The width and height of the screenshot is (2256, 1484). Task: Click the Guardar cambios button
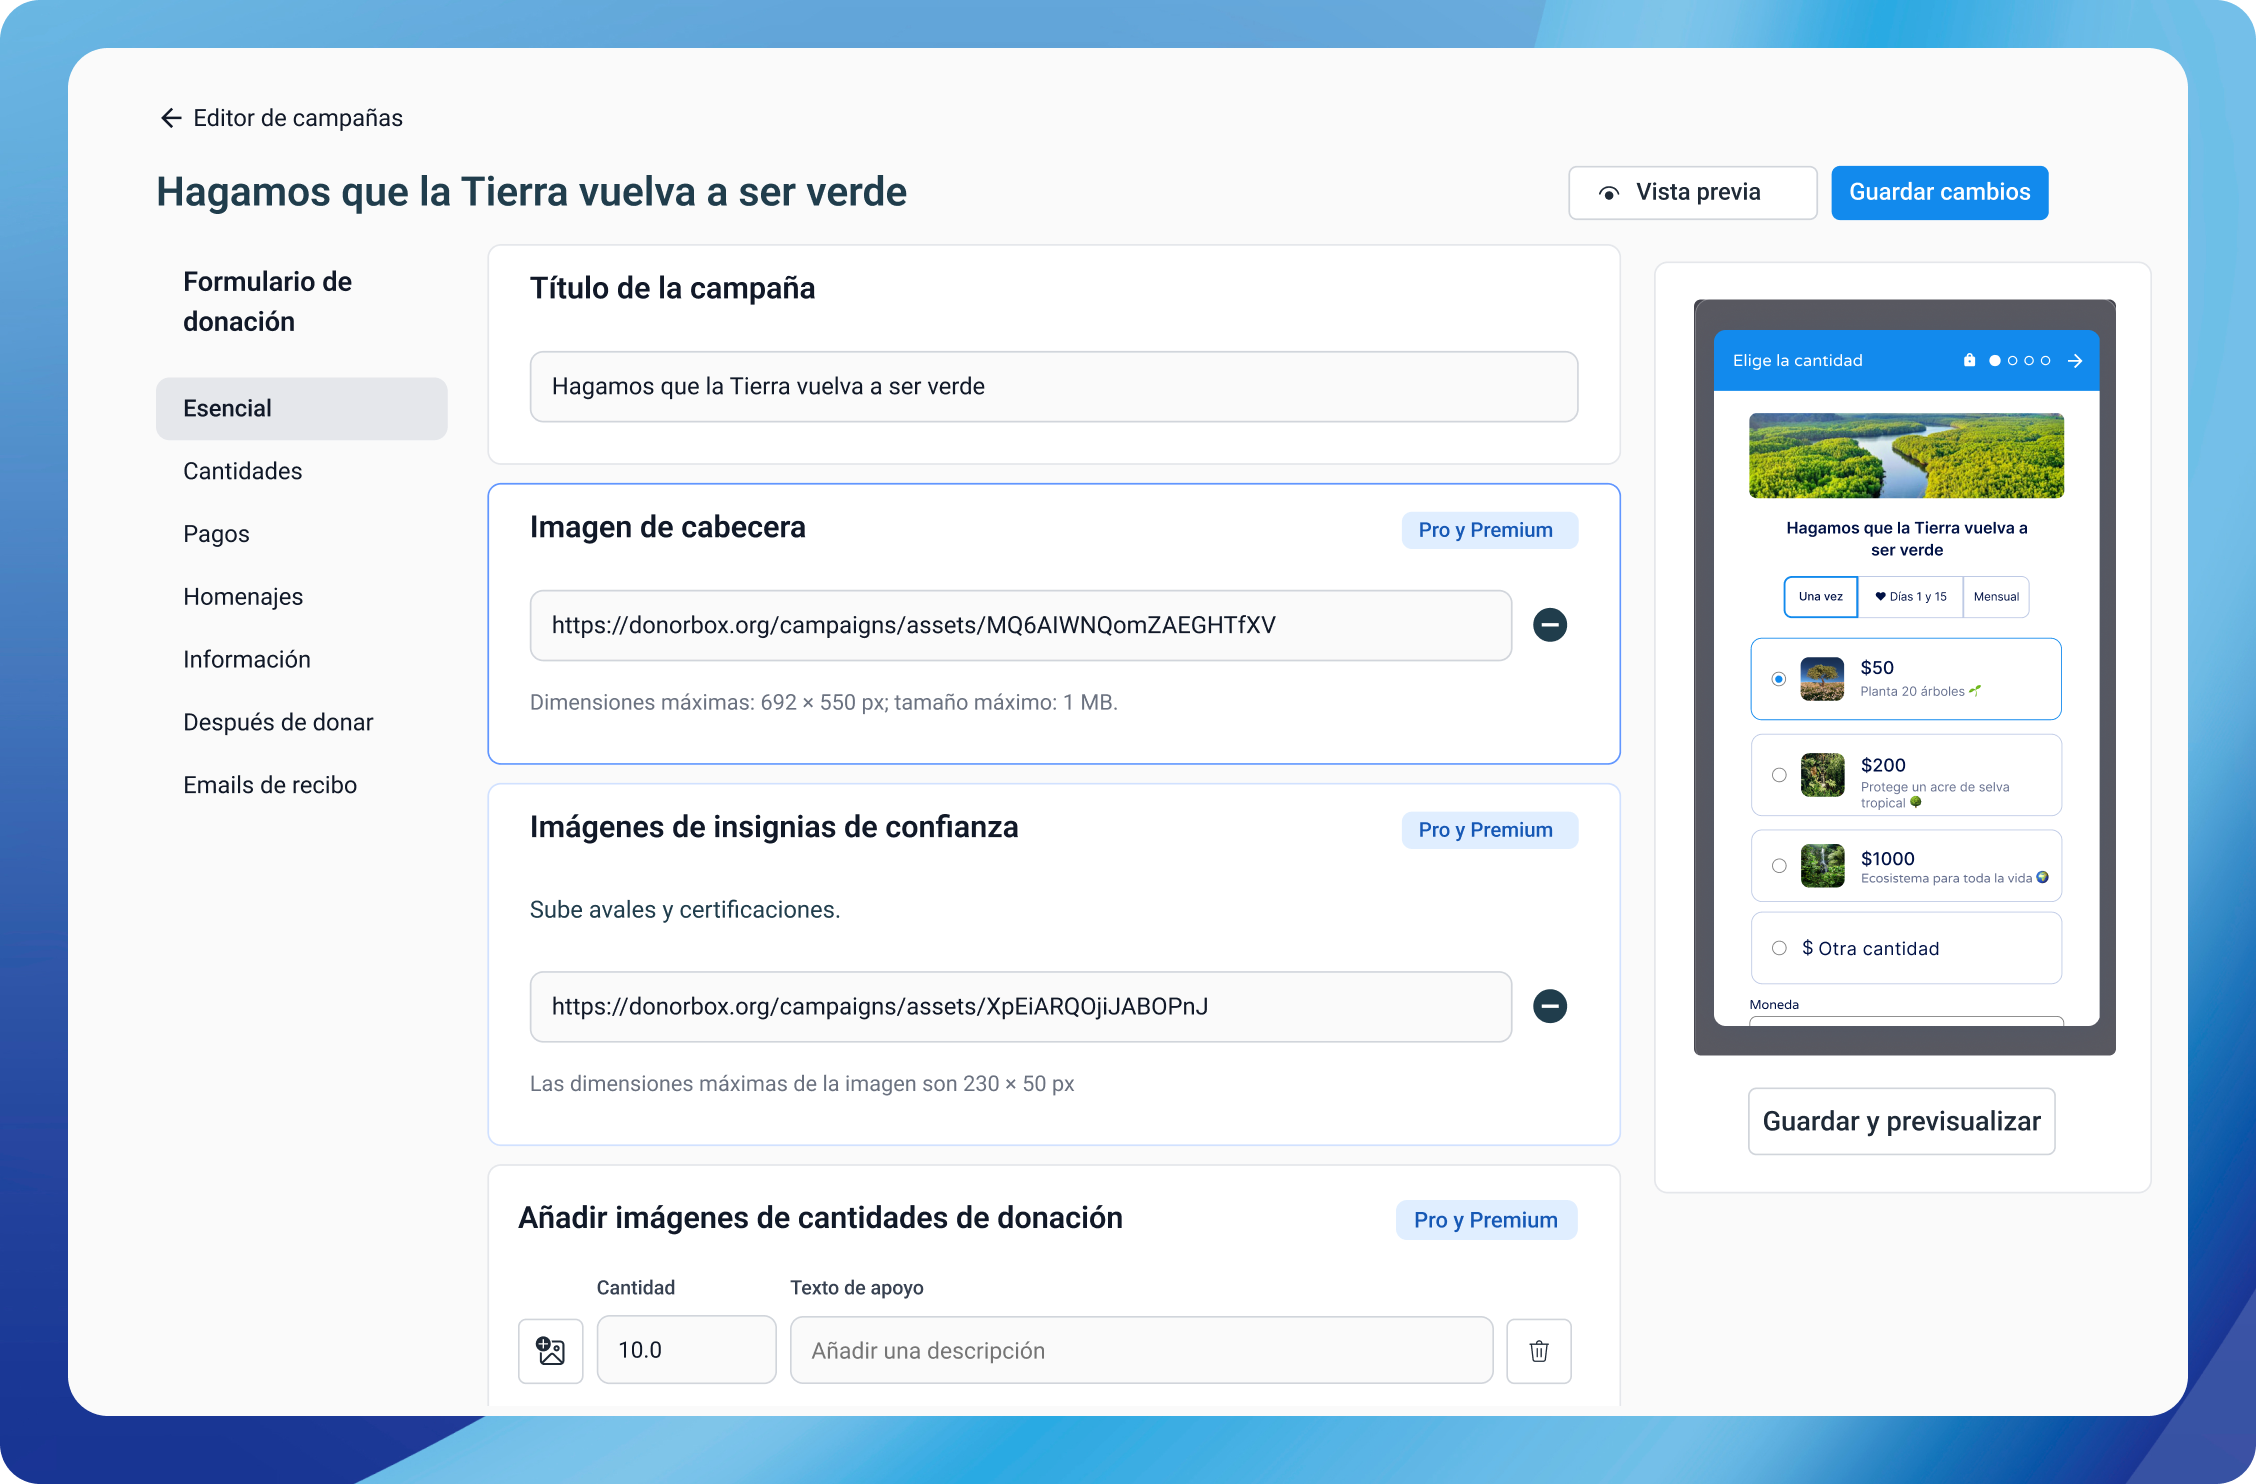[x=1939, y=193]
